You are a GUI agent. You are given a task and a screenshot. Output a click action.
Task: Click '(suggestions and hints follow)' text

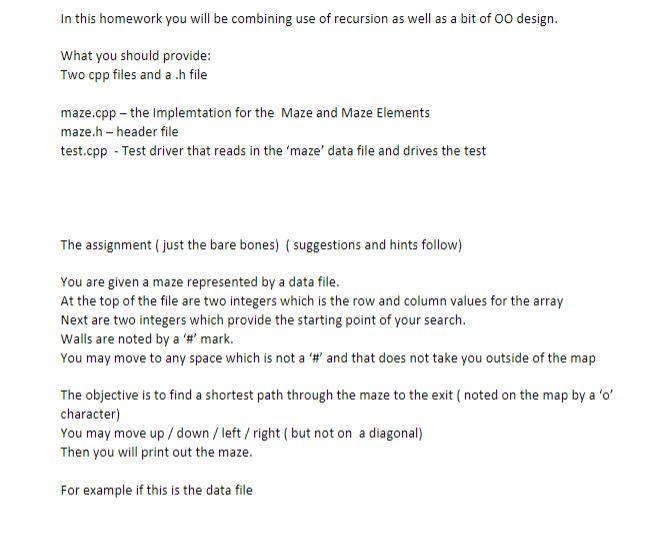(x=374, y=245)
